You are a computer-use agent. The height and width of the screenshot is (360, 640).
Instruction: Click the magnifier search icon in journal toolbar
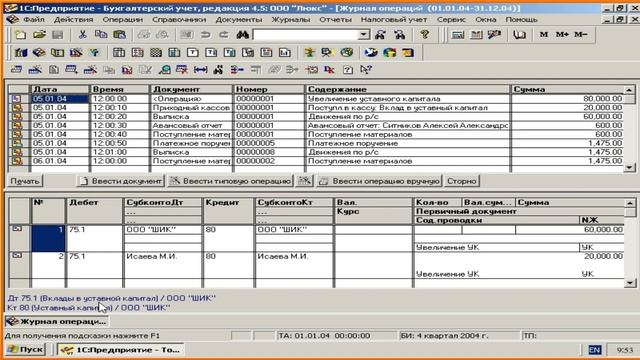[165, 70]
